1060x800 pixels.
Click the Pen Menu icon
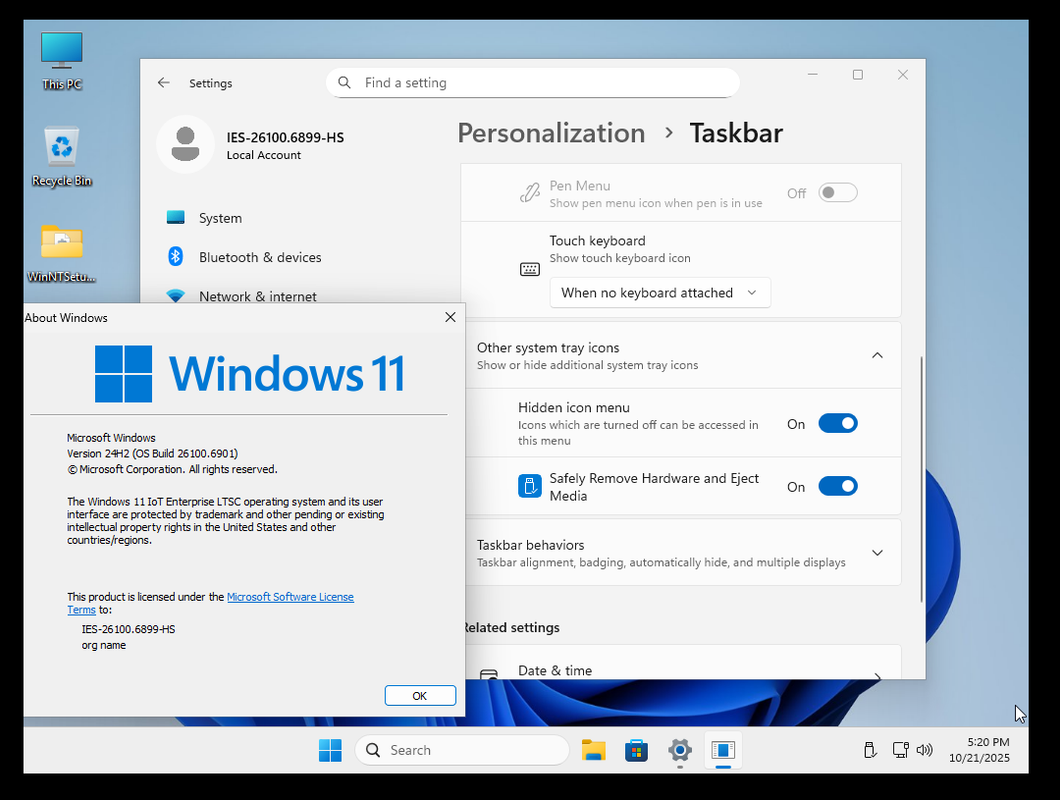tap(529, 193)
